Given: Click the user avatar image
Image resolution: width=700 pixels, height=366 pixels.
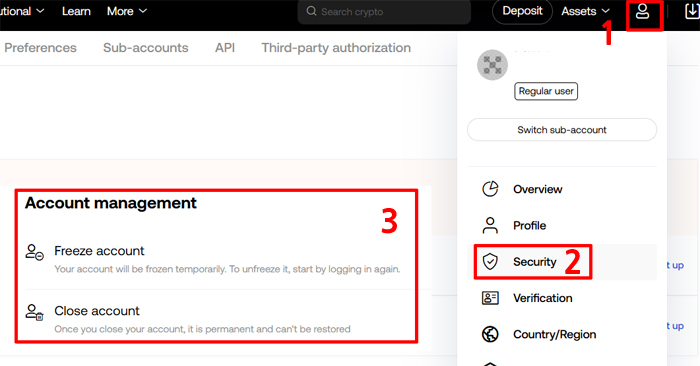Looking at the screenshot, I should [492, 65].
